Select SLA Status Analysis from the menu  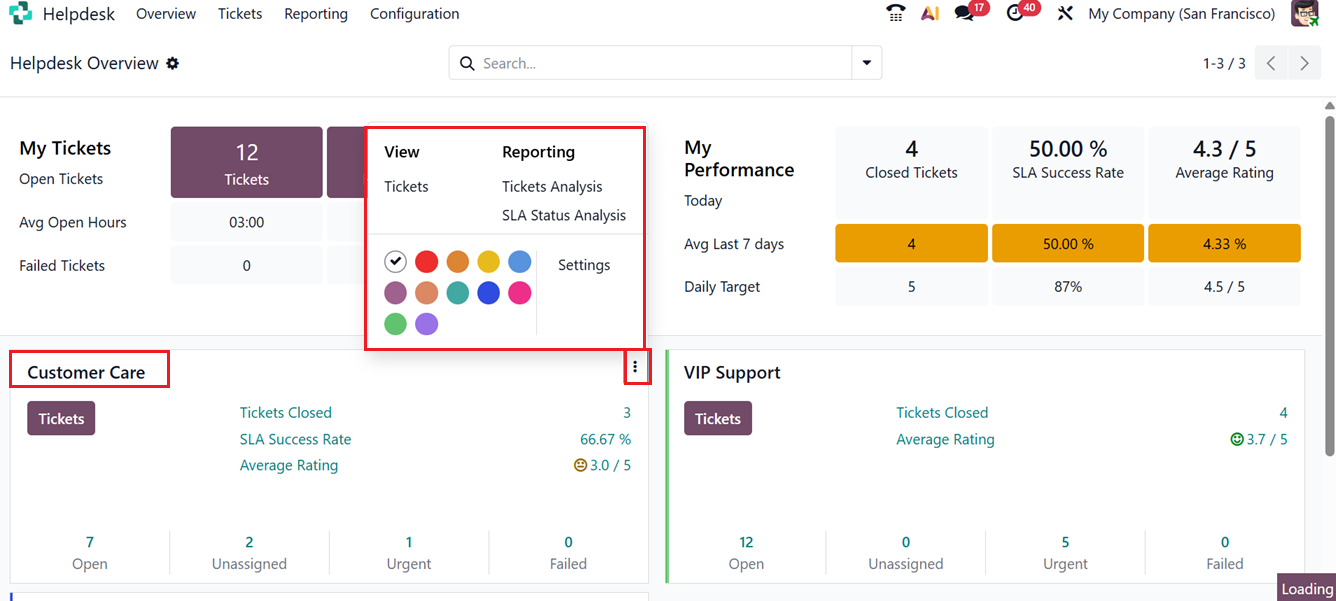[564, 214]
